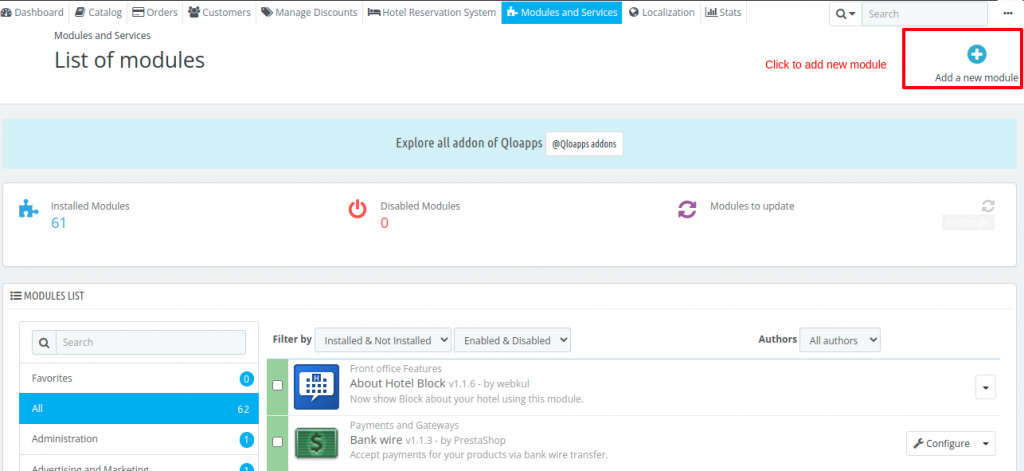Click the Bank wire module name
Viewport: 1024px width, 471px height.
pyautogui.click(x=376, y=440)
